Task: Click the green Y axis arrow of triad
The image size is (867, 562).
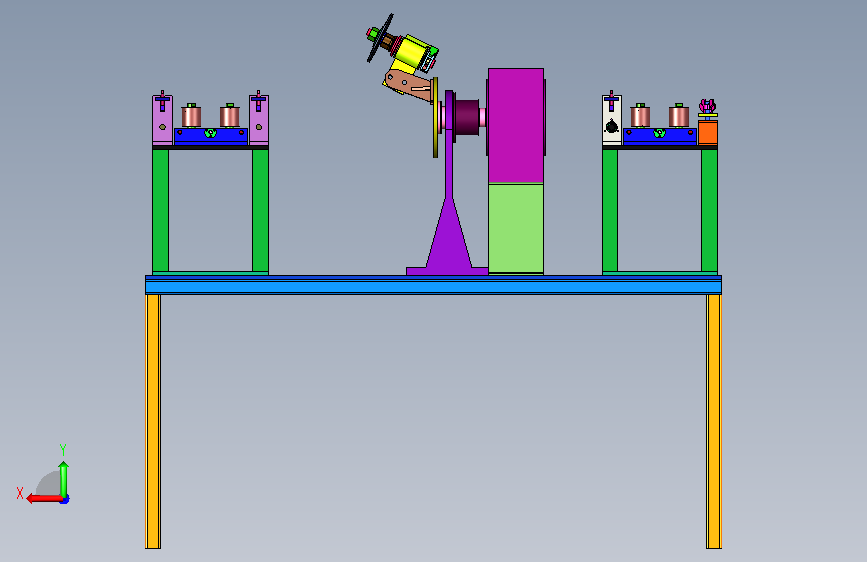Action: [64, 479]
